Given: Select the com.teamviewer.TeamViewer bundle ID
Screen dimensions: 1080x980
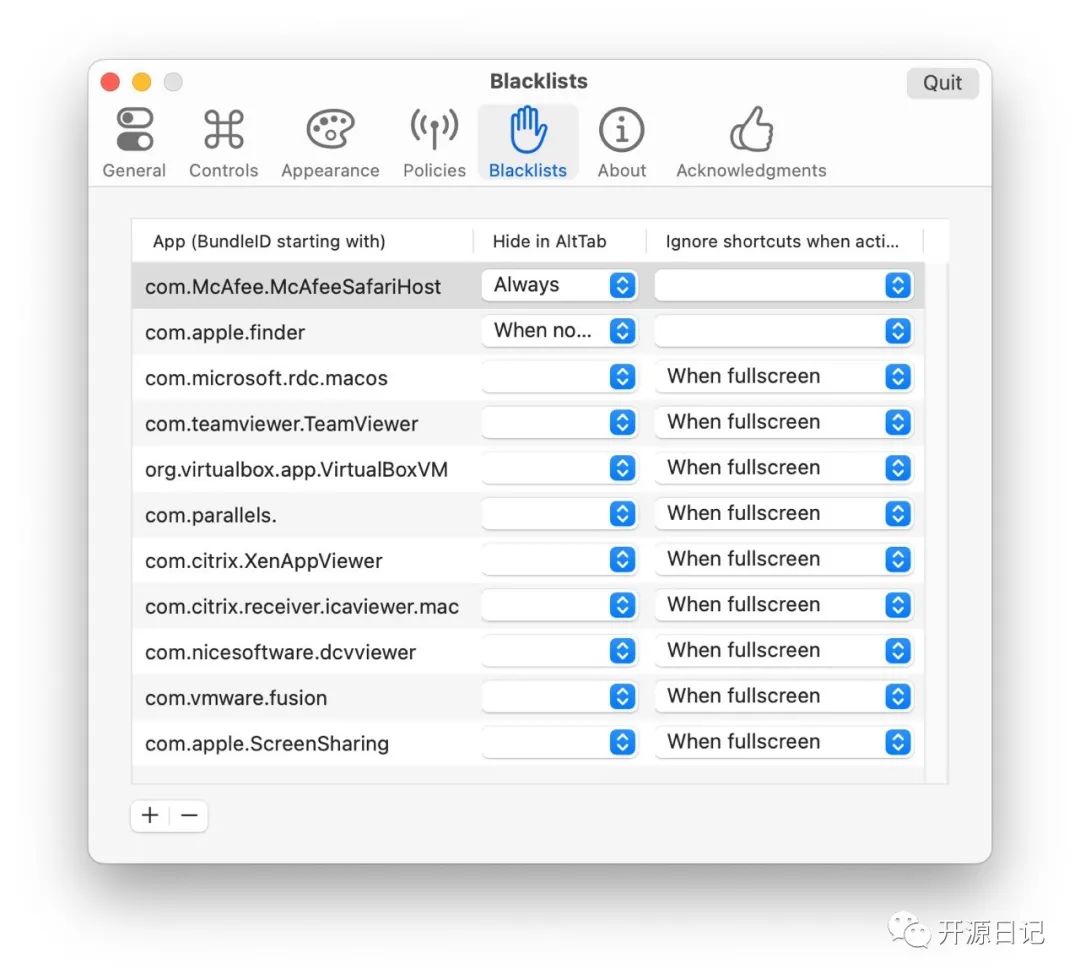Looking at the screenshot, I should tap(281, 424).
